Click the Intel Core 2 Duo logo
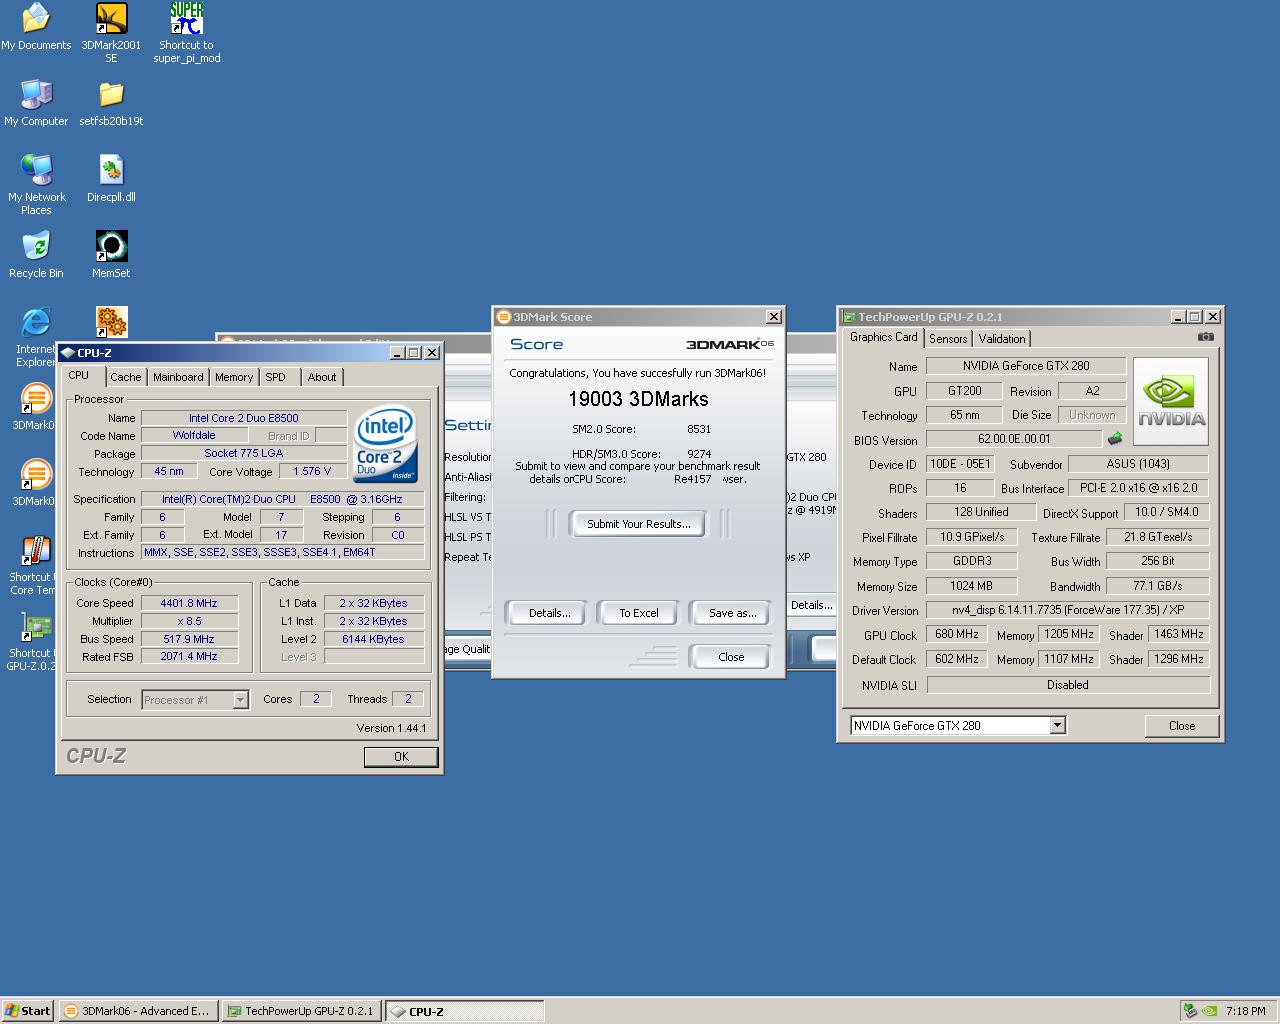This screenshot has width=1280, height=1024. click(385, 442)
